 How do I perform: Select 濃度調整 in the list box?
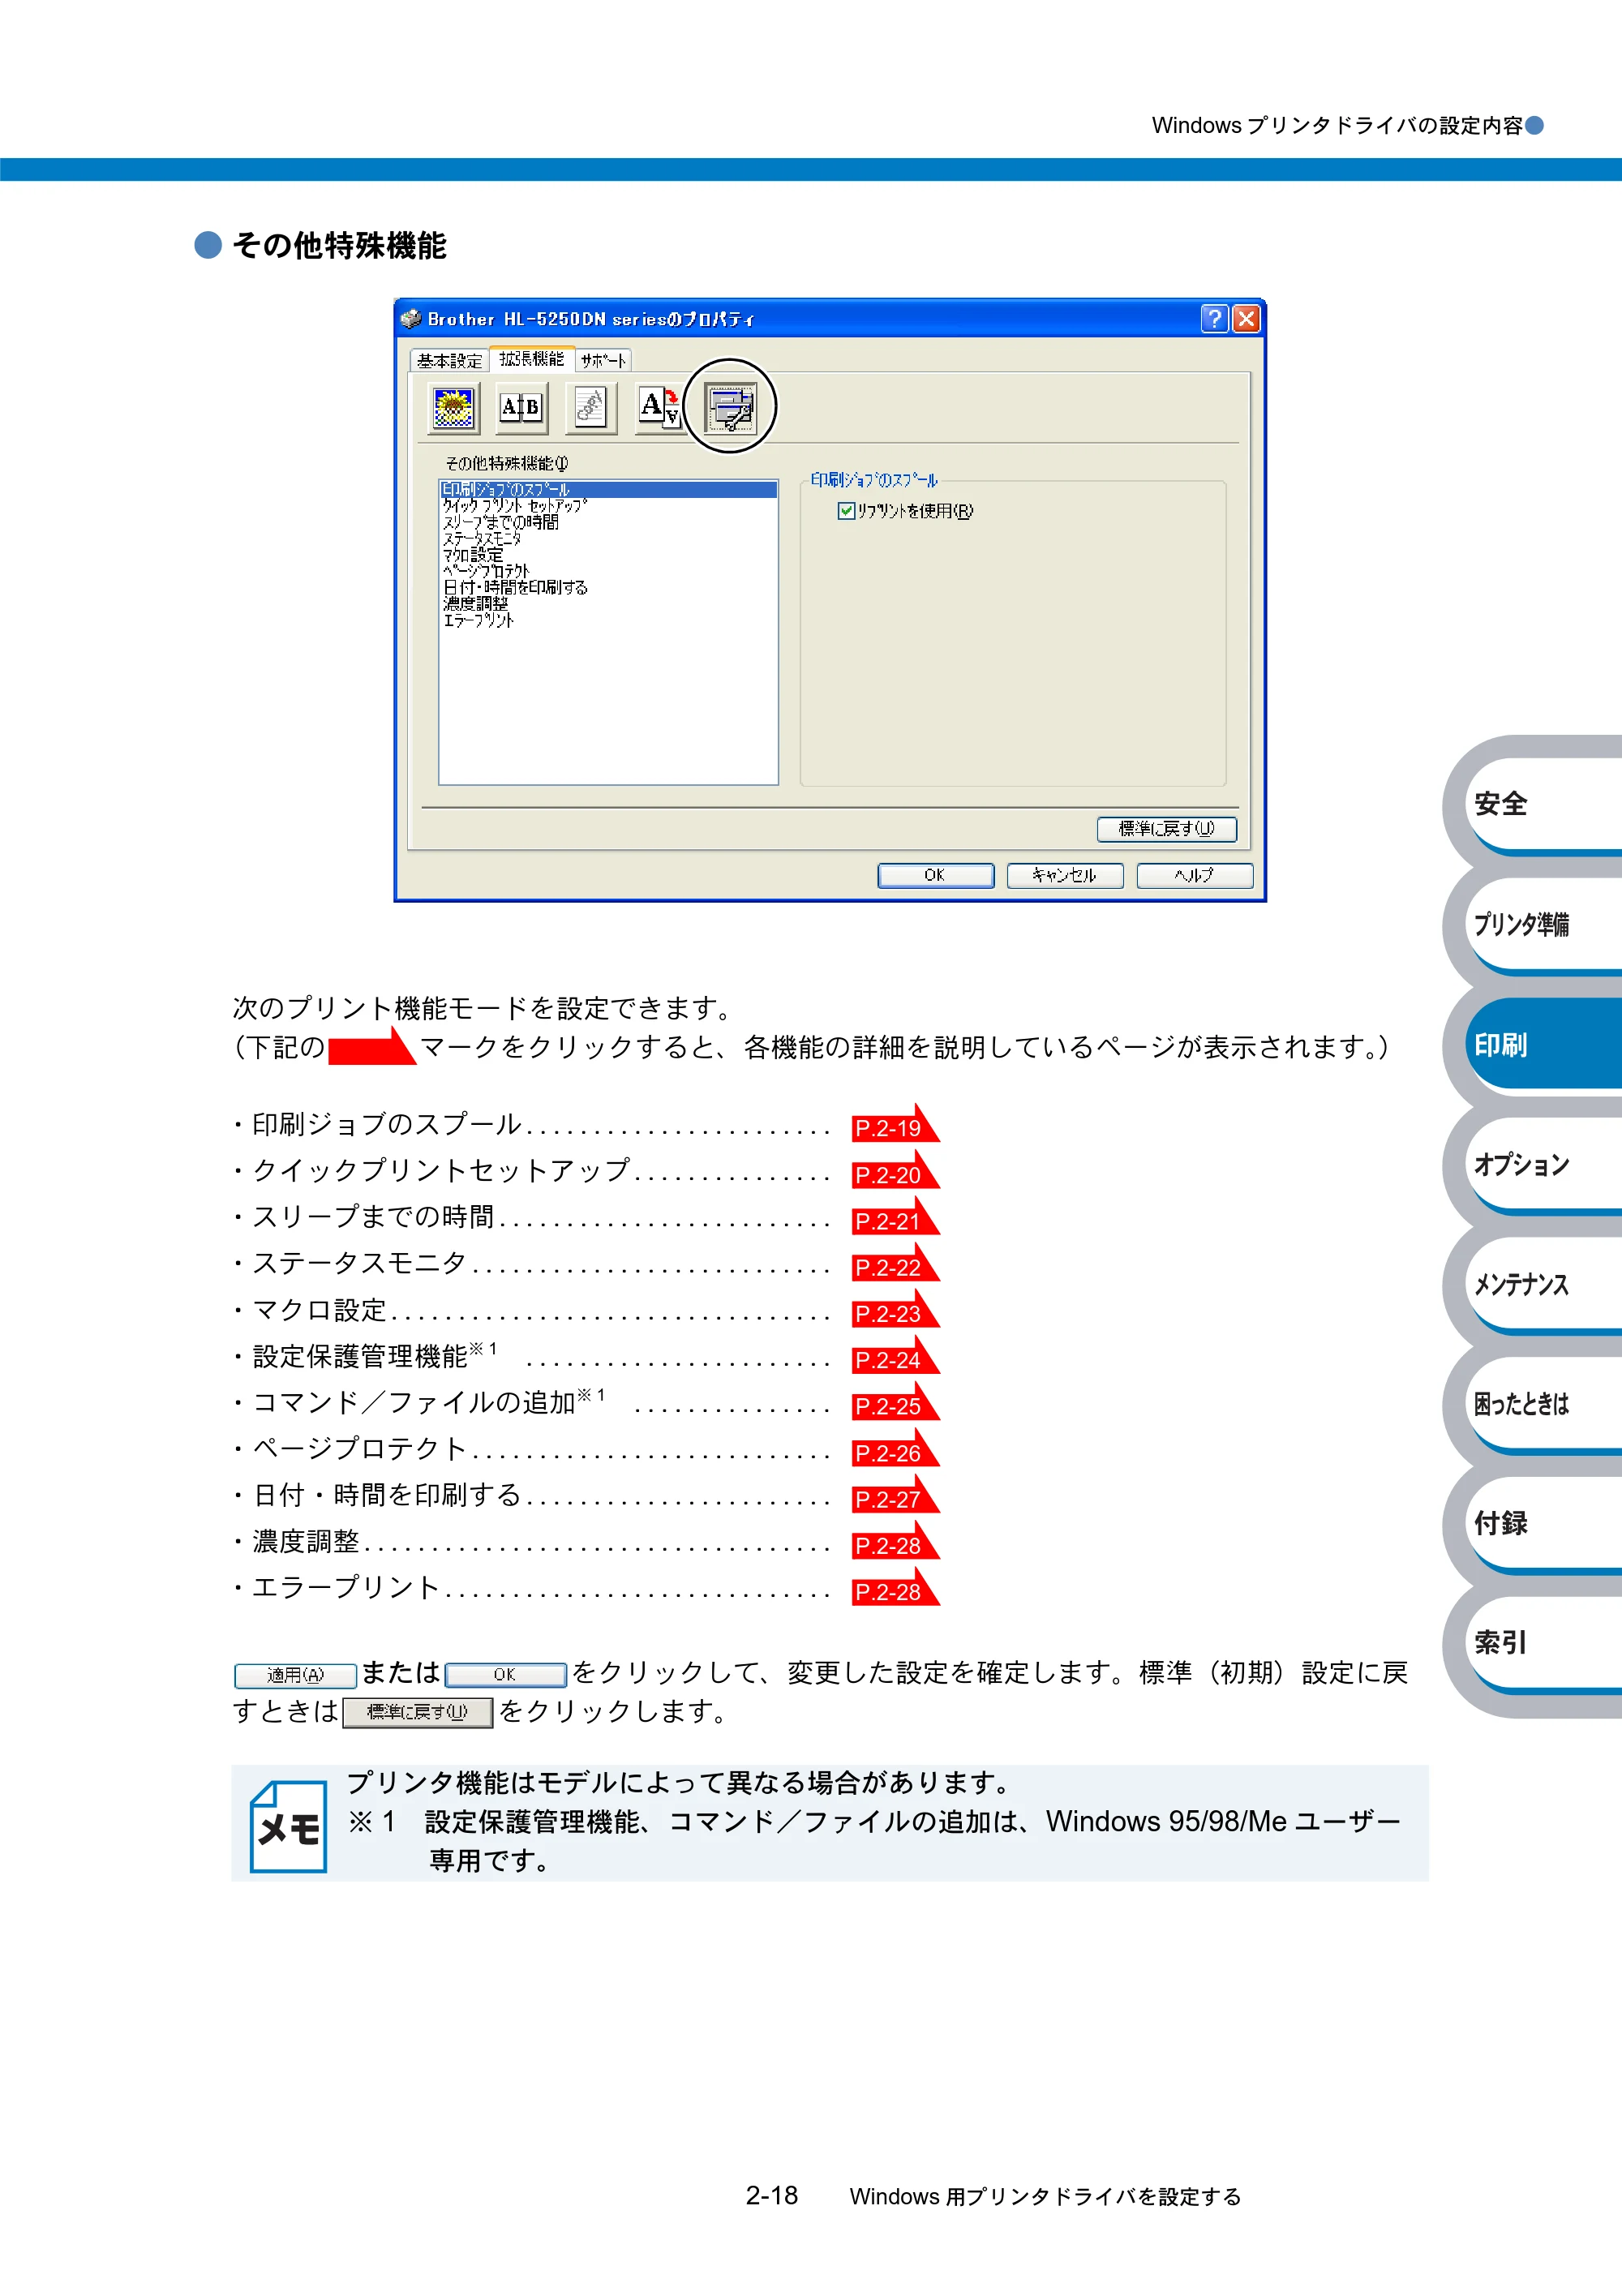tap(608, 604)
